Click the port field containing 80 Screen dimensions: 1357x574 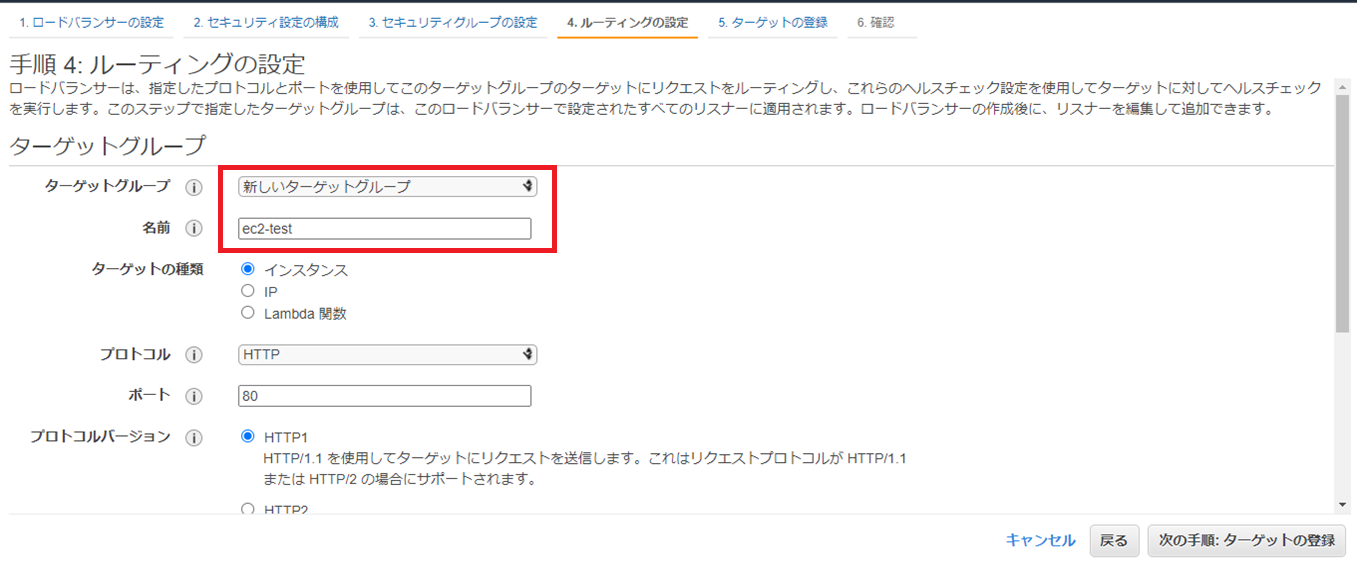point(384,396)
